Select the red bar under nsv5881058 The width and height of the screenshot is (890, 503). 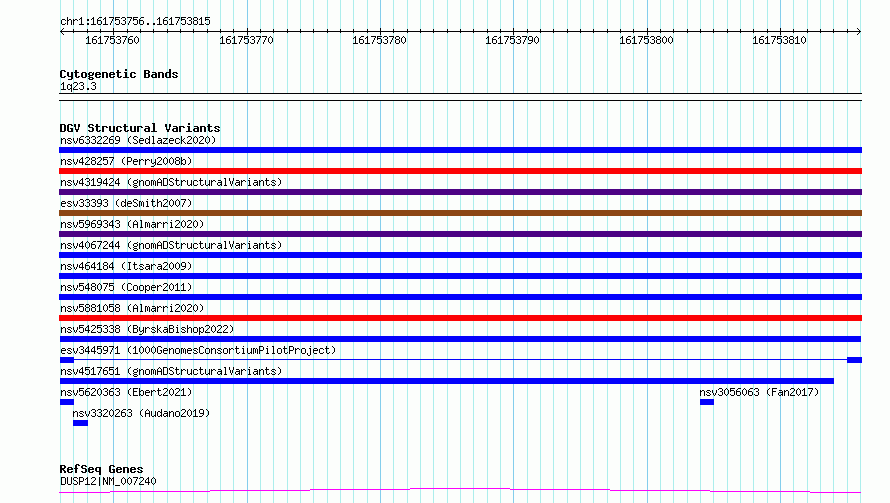coord(460,318)
